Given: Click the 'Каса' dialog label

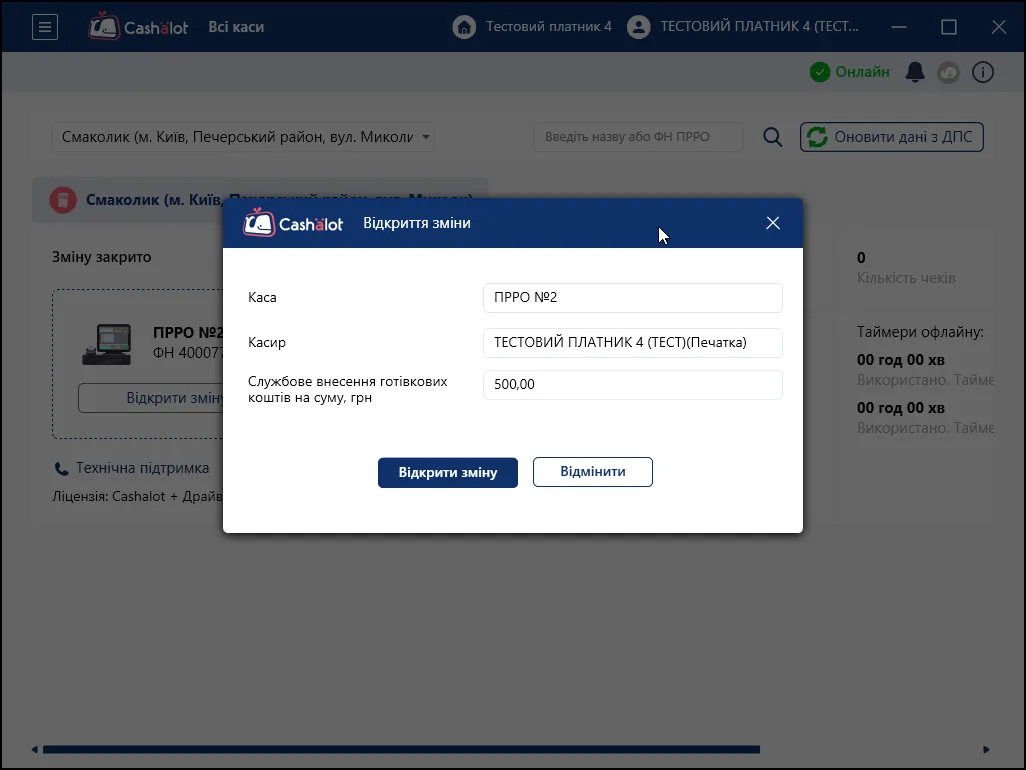Looking at the screenshot, I should click(262, 298).
